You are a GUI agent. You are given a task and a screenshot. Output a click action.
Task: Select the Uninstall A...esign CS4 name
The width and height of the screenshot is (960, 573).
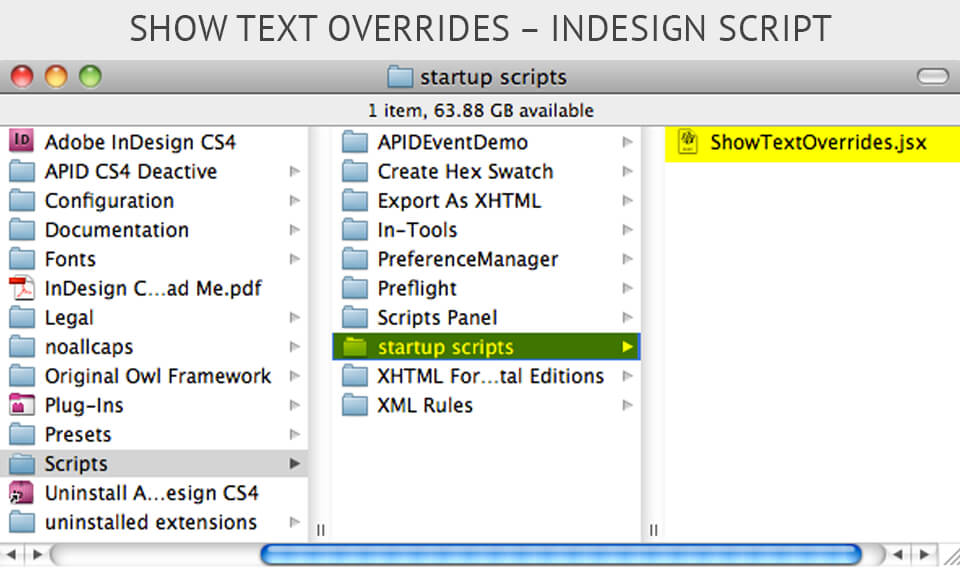(152, 493)
